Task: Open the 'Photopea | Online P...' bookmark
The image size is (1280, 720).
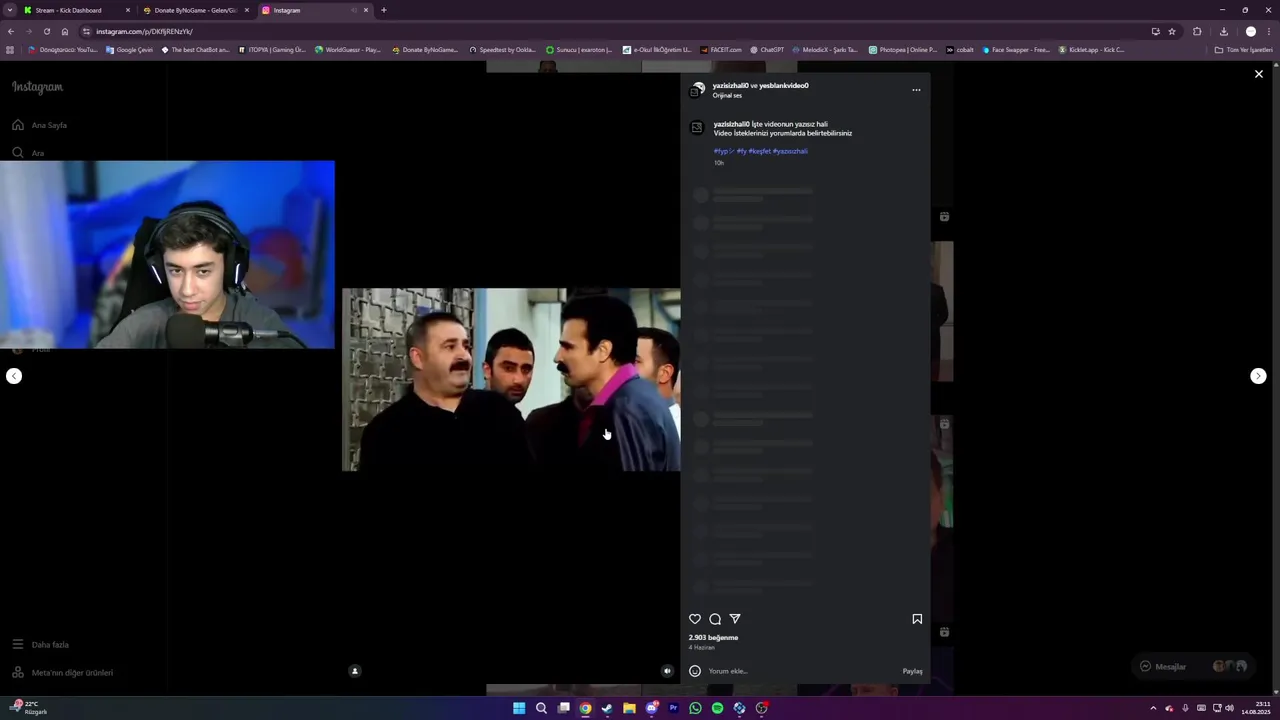Action: pyautogui.click(x=903, y=49)
